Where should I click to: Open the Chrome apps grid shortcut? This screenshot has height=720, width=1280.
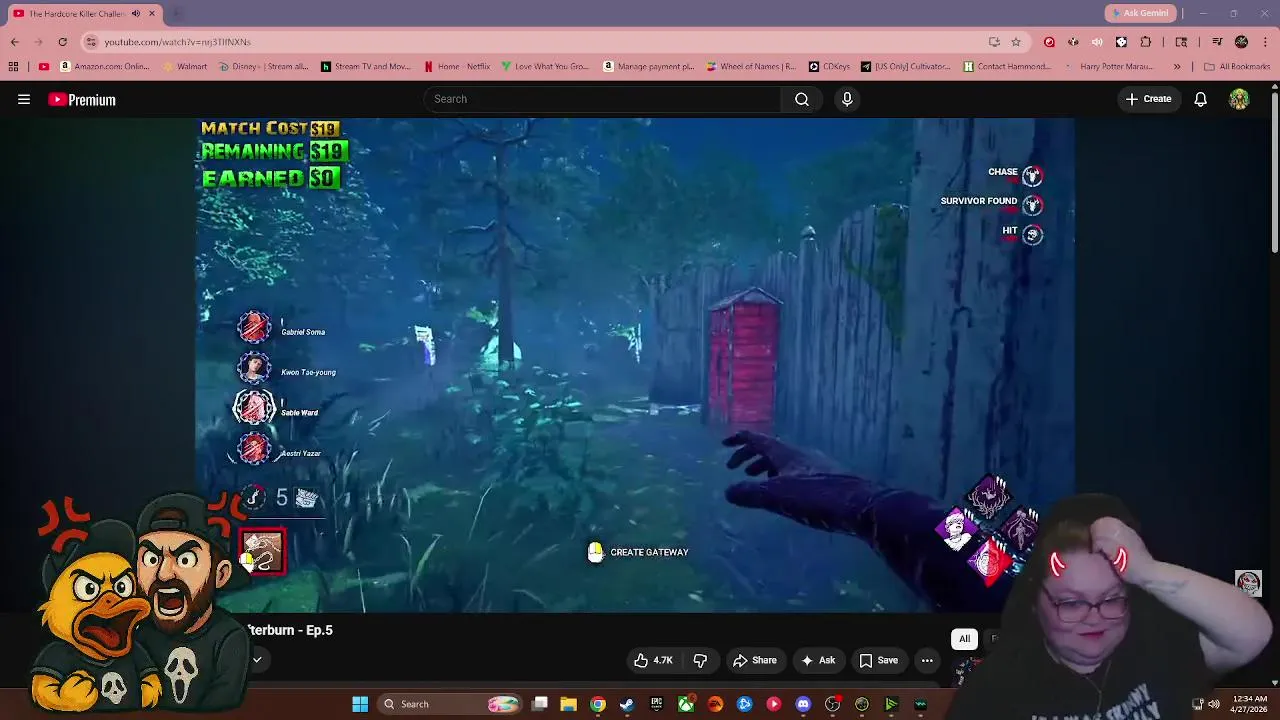[13, 67]
